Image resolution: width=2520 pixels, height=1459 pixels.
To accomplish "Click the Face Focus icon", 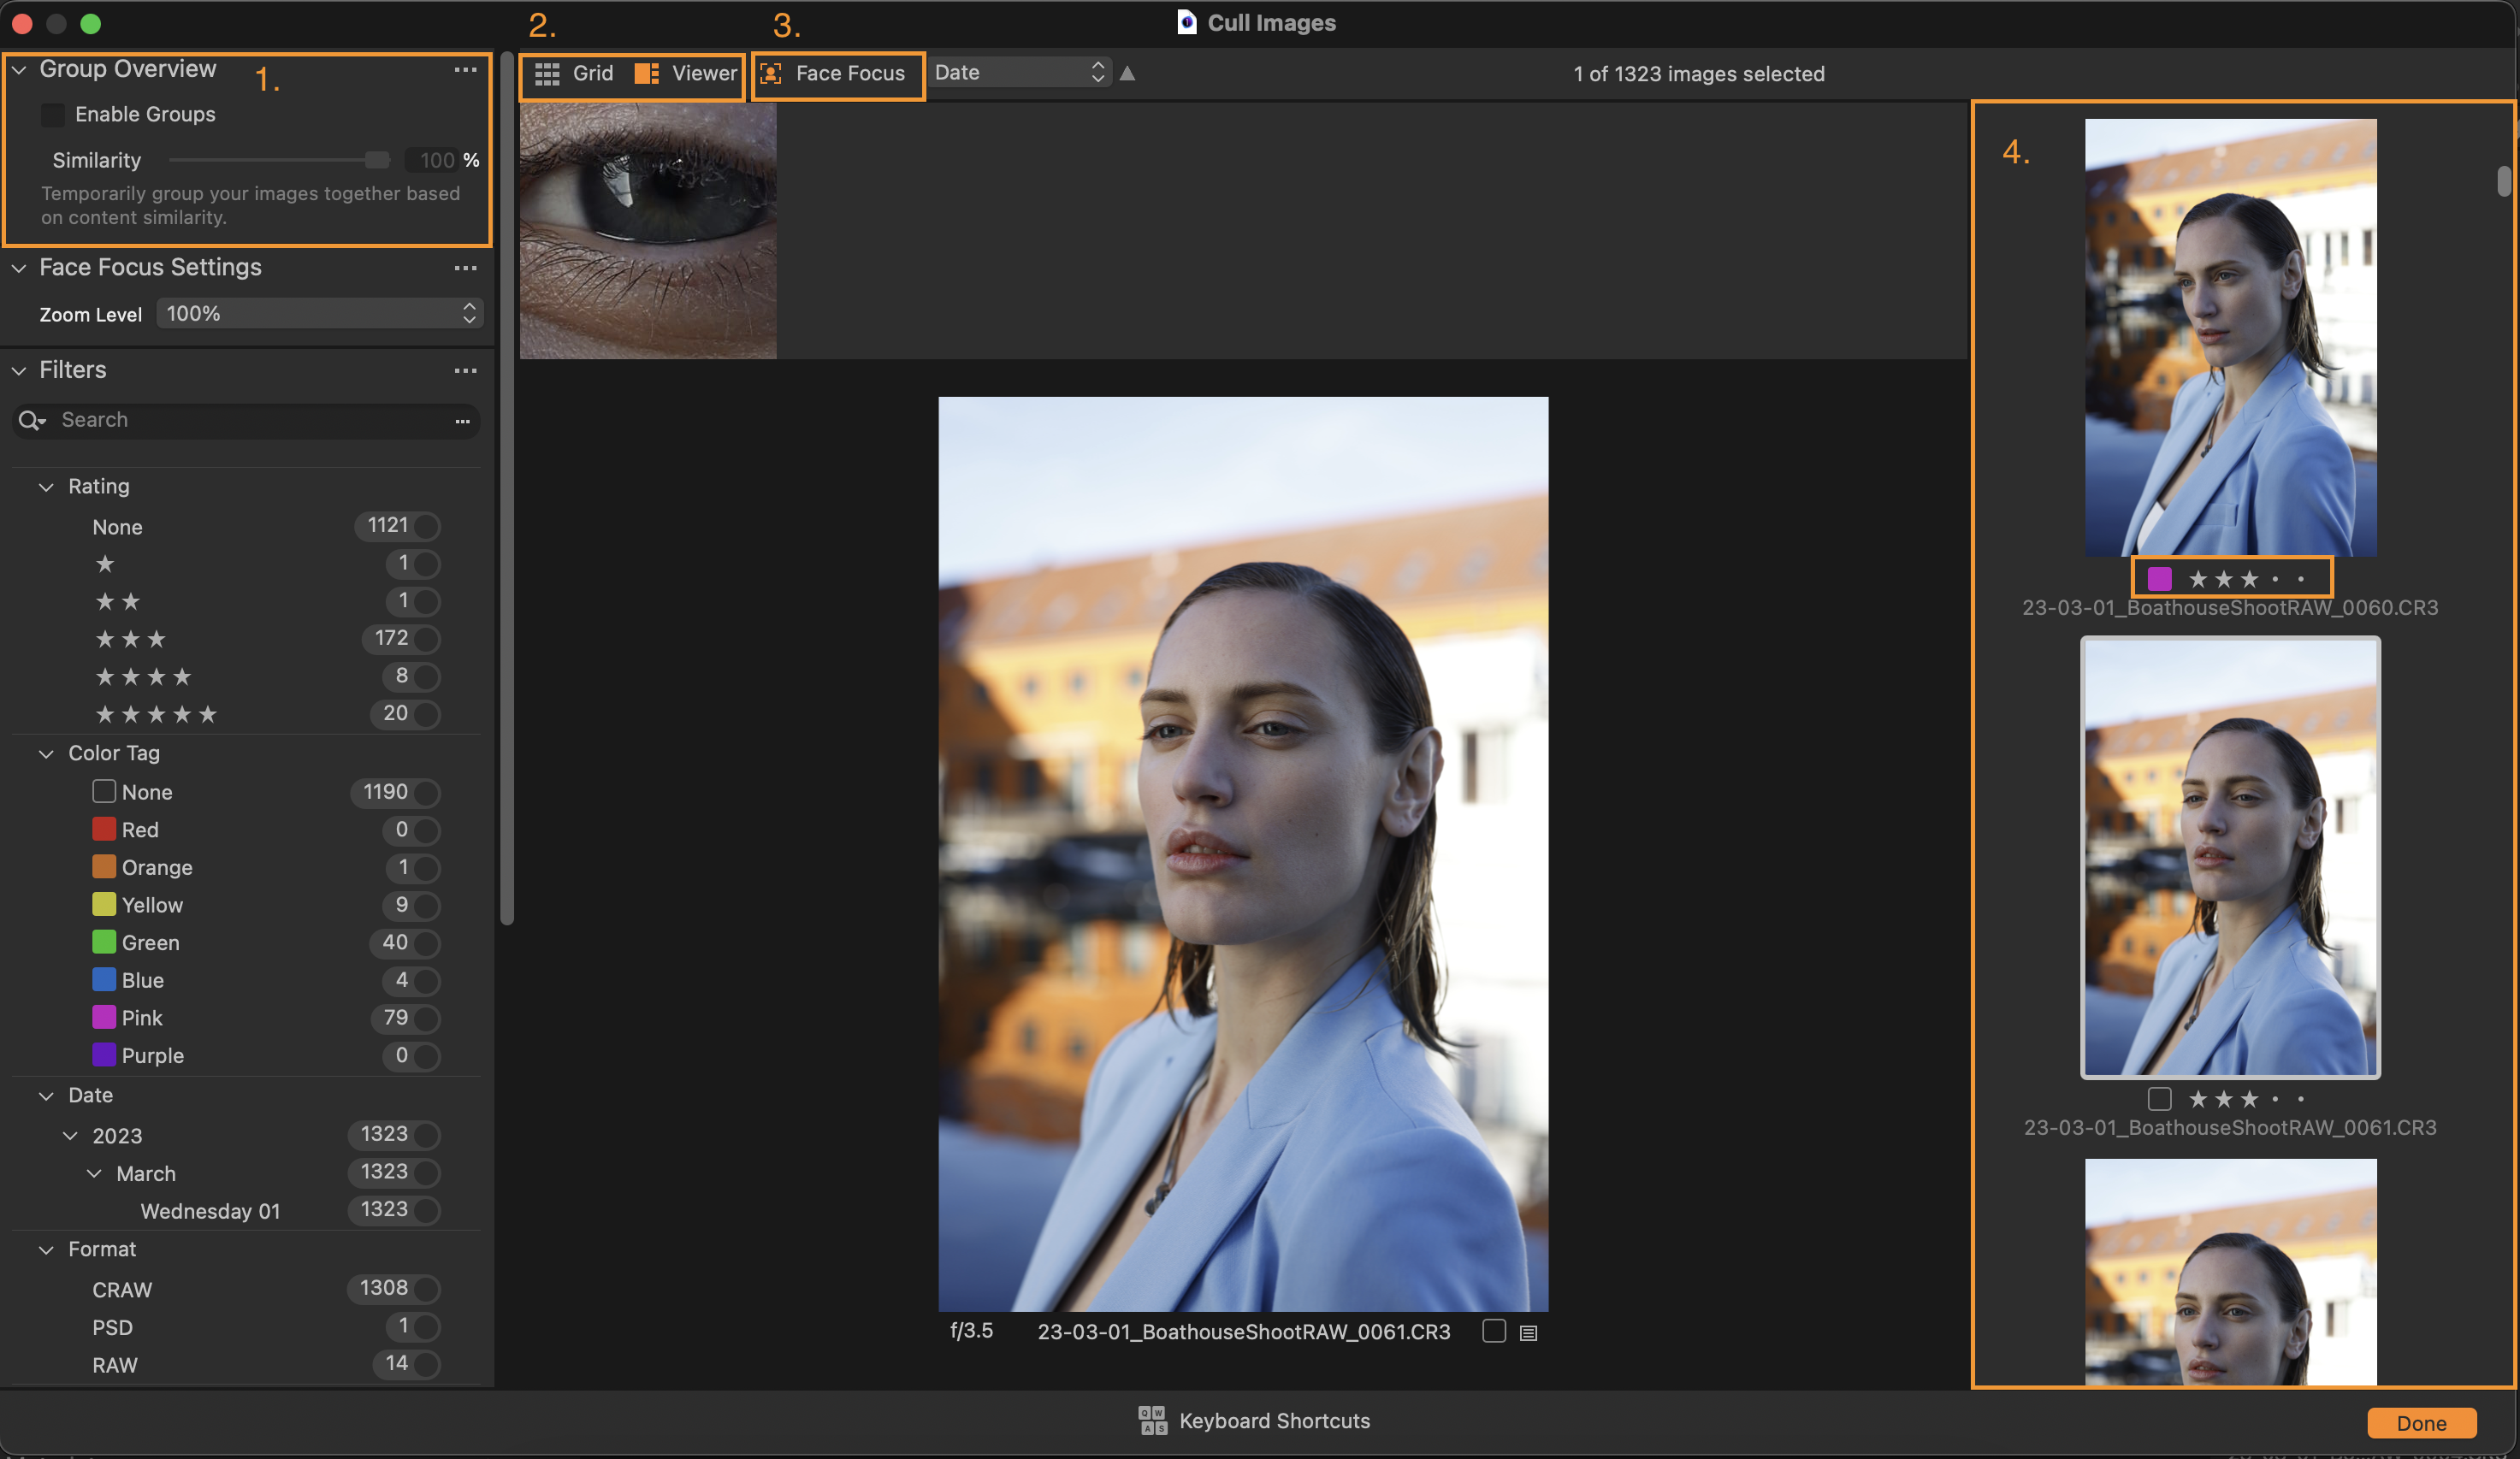I will 771,74.
